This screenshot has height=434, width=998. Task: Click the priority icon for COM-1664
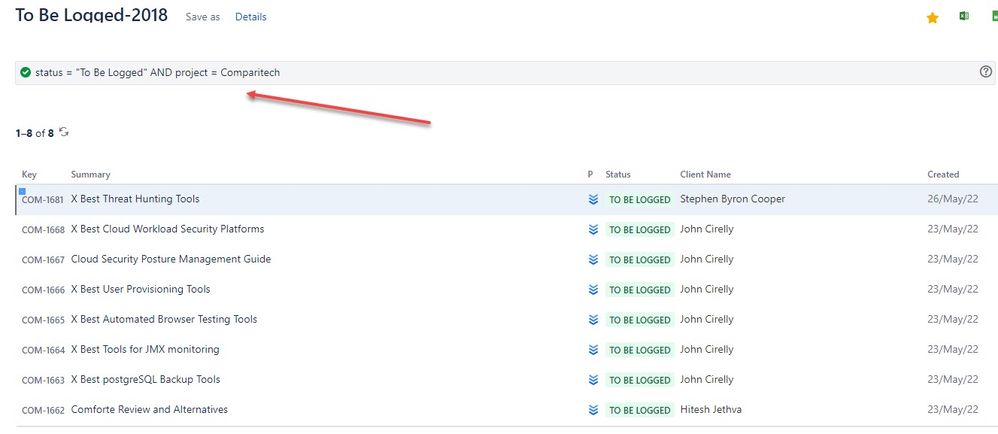click(x=593, y=349)
